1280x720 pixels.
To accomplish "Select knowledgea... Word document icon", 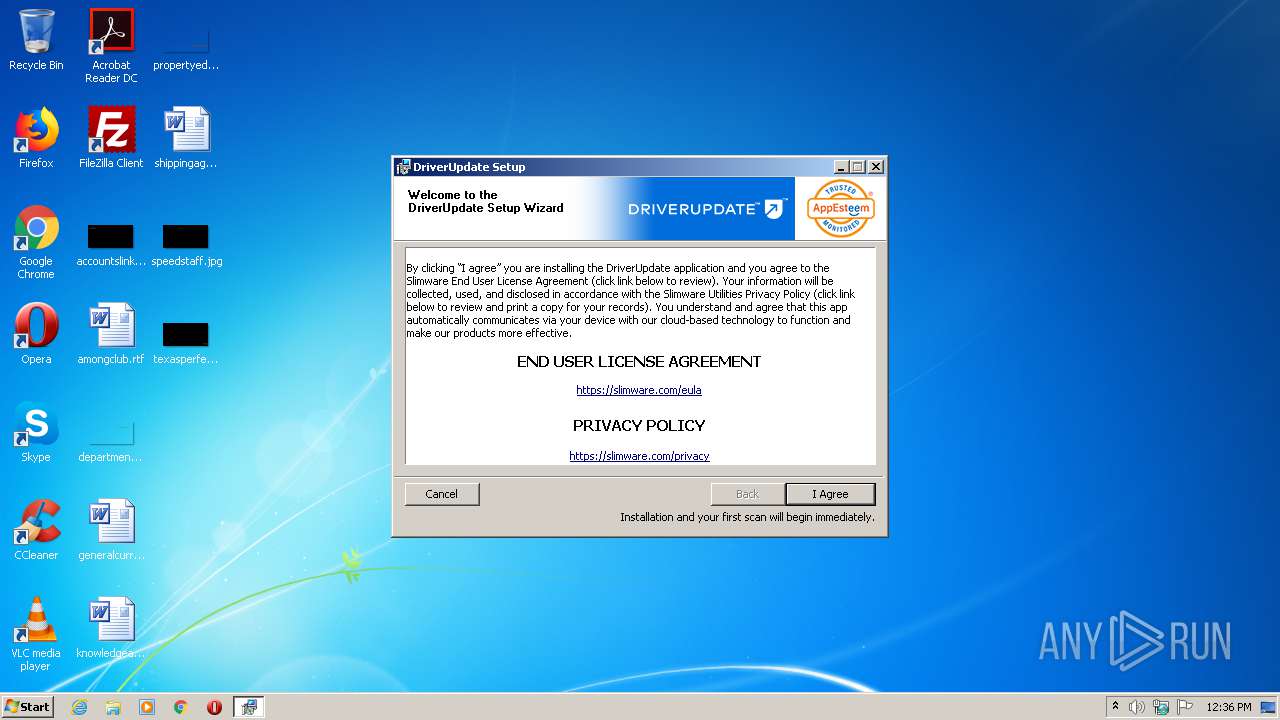I will (x=111, y=628).
